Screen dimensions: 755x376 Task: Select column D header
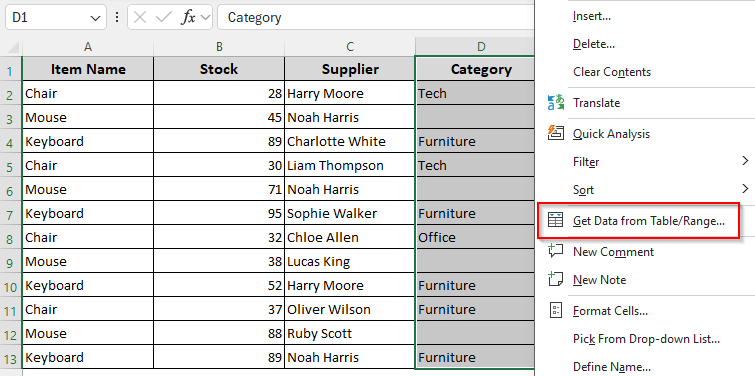[475, 47]
